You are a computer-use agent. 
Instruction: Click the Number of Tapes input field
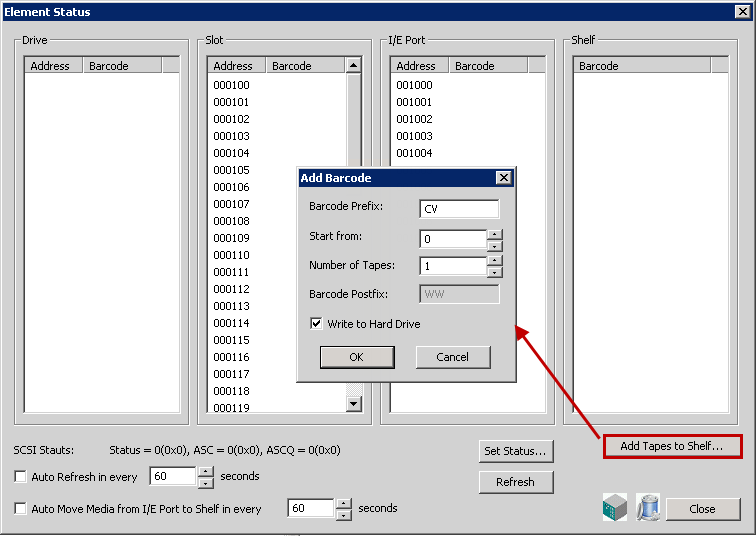[453, 266]
